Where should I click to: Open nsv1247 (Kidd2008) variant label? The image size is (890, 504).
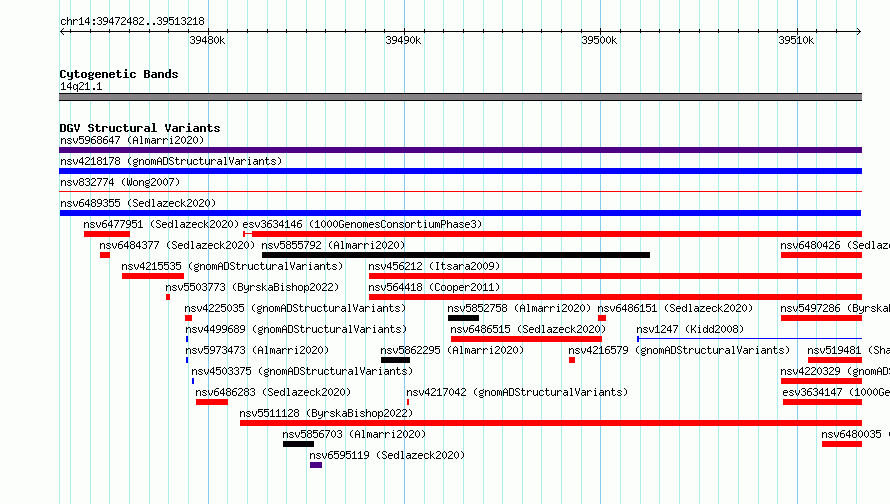point(690,329)
